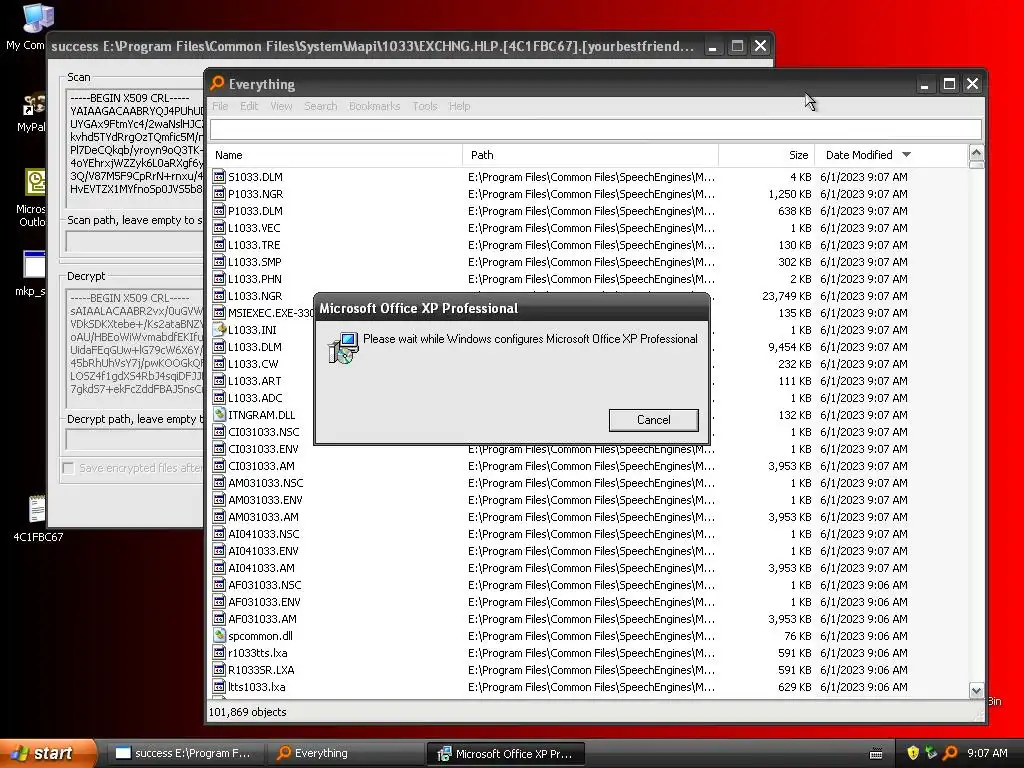Sort results by Path column header
Viewport: 1024px width, 768px height.
(x=590, y=155)
